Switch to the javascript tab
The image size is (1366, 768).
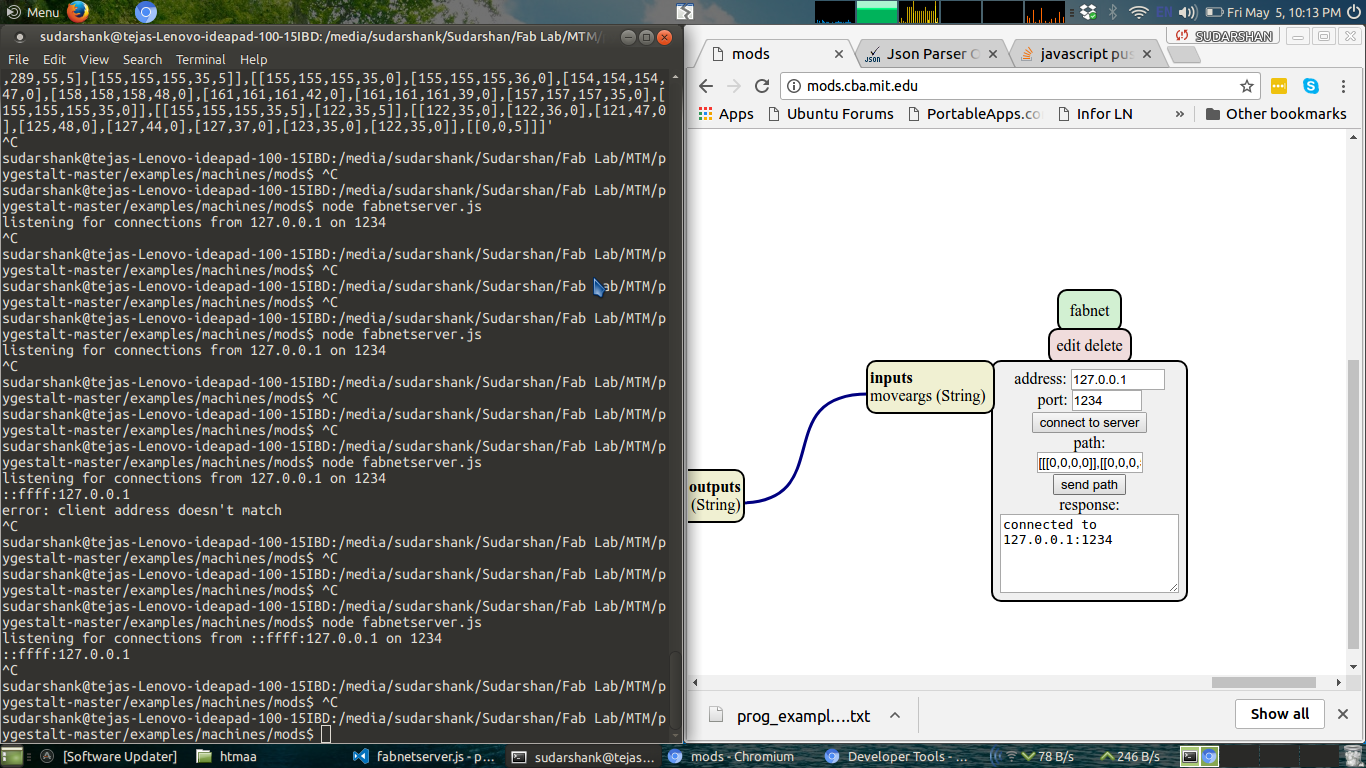click(x=1086, y=54)
